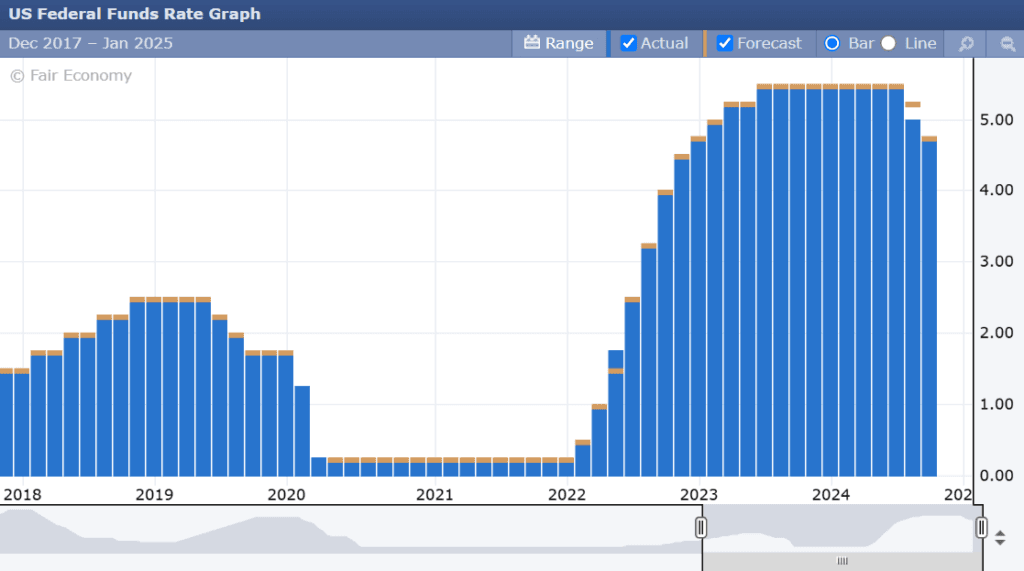The height and width of the screenshot is (571, 1024).
Task: Uncheck the Actual checkbox
Action: (628, 43)
